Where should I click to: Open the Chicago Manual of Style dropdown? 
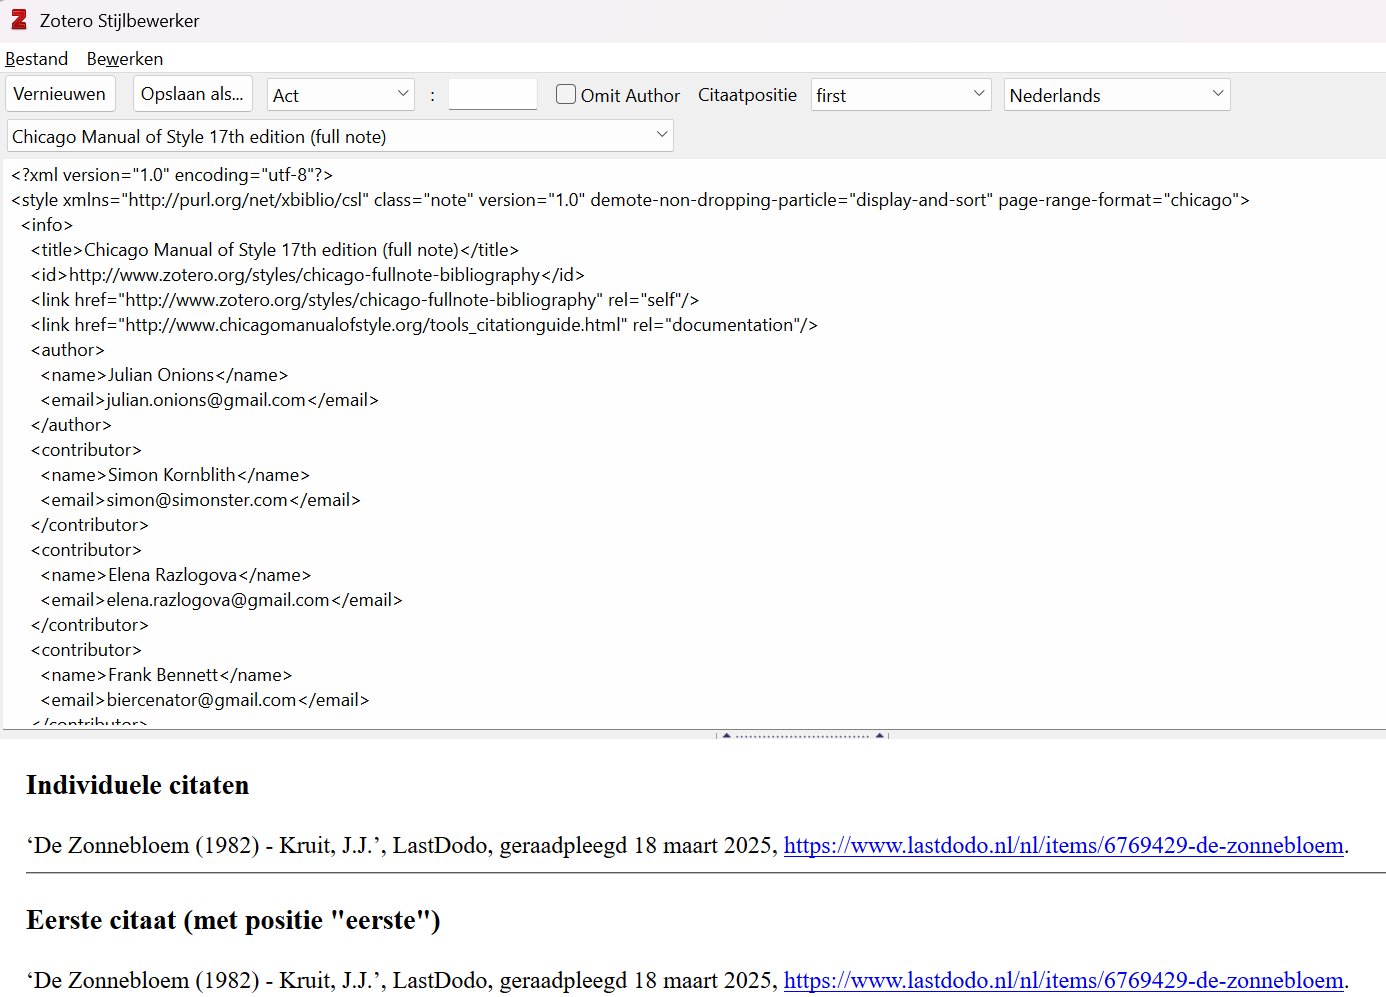[x=340, y=136]
